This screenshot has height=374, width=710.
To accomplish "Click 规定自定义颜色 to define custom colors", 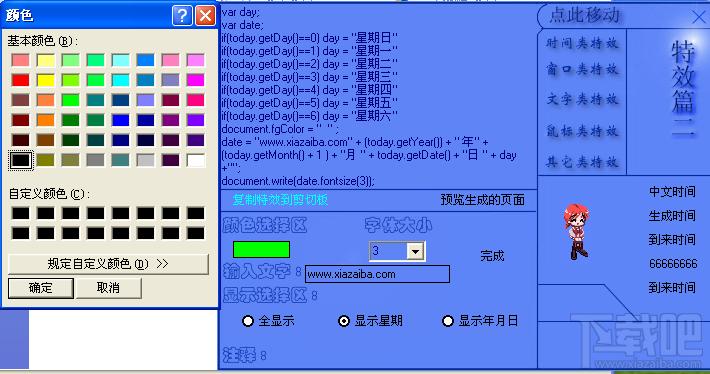I will pos(108,264).
